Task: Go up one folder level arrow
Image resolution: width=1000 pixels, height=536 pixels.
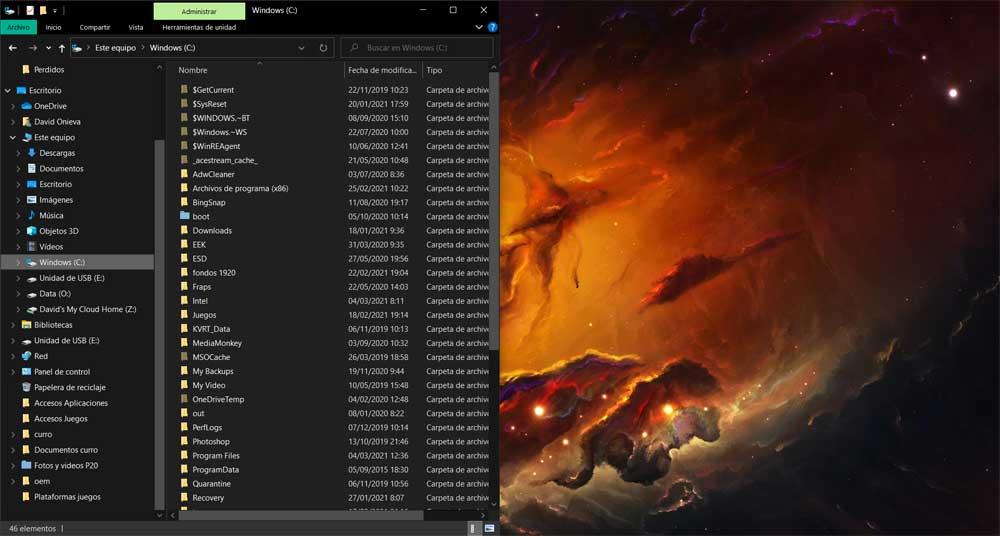Action: (x=62, y=48)
